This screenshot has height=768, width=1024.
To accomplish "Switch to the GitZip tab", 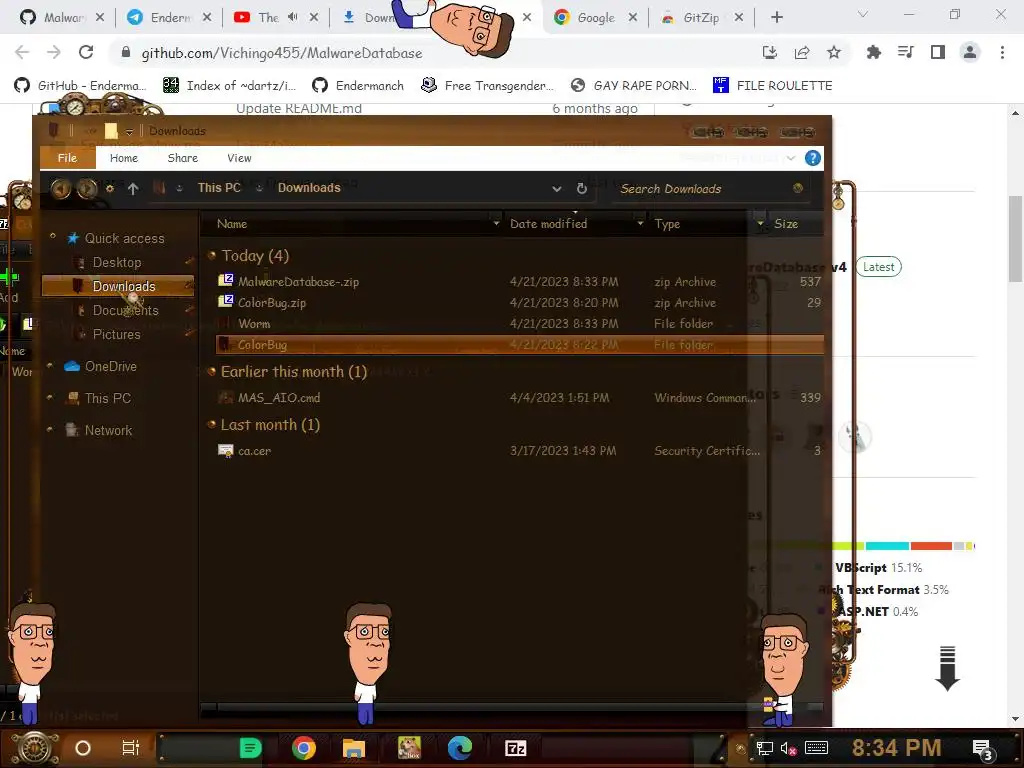I will [x=701, y=18].
